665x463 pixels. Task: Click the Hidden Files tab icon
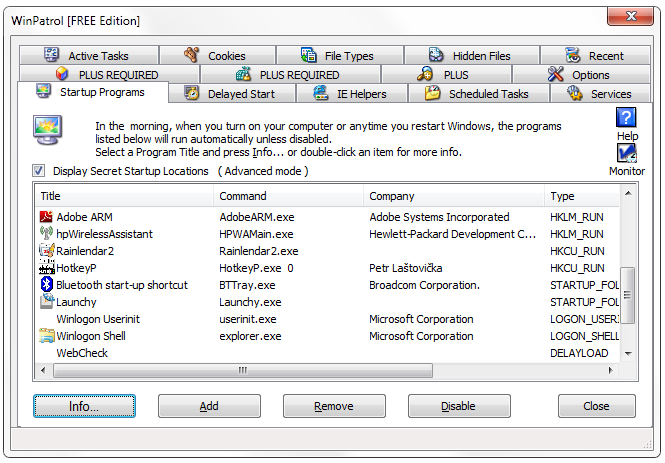click(x=436, y=55)
